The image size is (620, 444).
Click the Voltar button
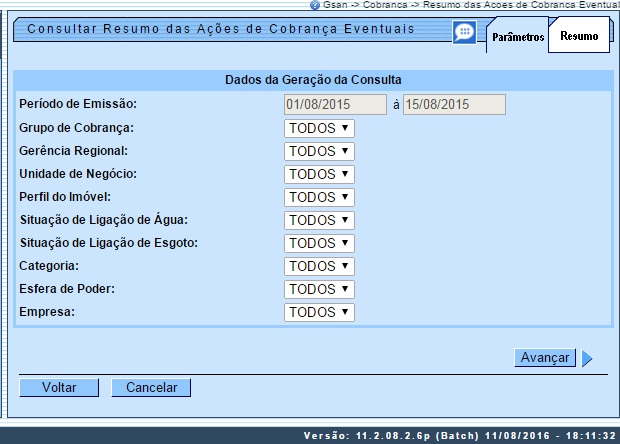click(x=59, y=387)
